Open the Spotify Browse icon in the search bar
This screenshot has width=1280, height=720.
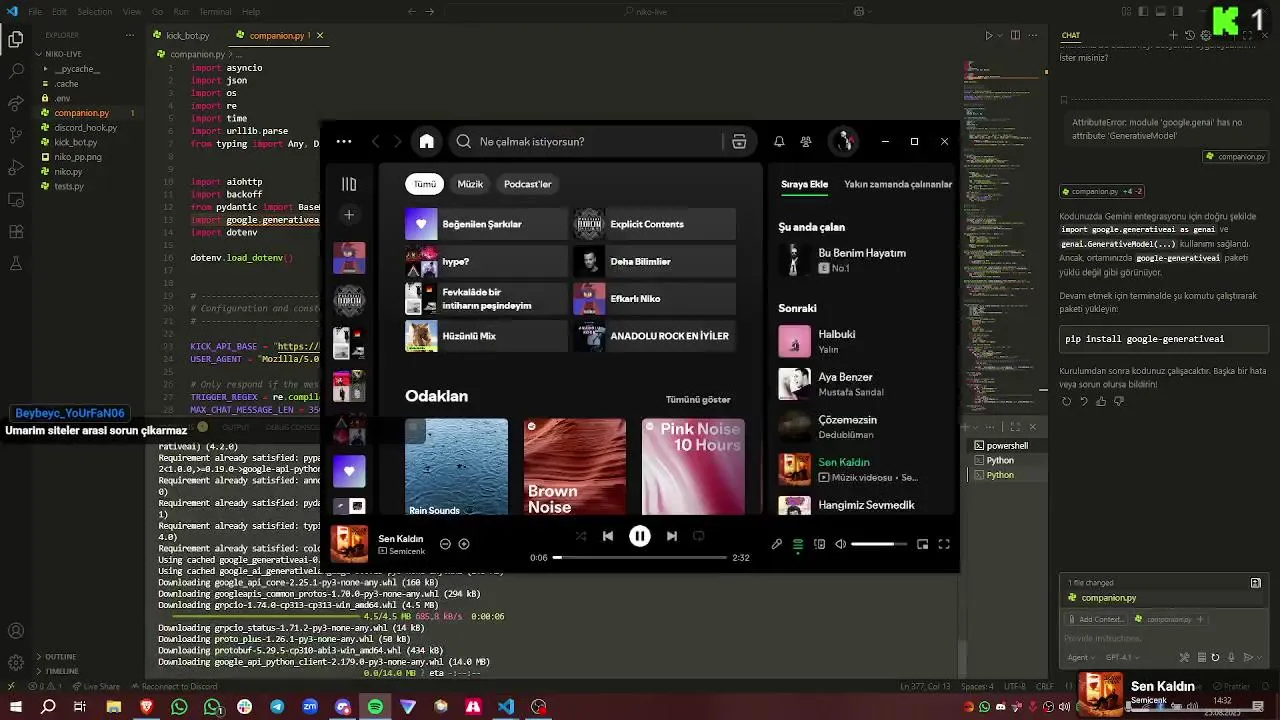pos(739,142)
